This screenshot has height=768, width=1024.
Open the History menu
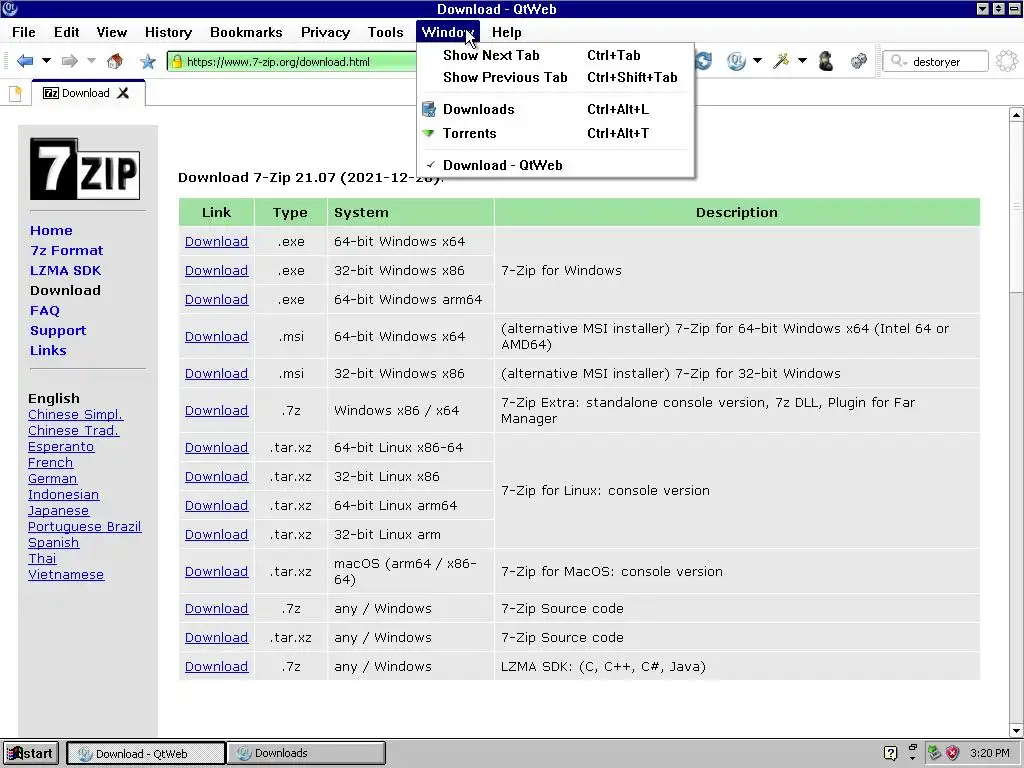point(168,32)
